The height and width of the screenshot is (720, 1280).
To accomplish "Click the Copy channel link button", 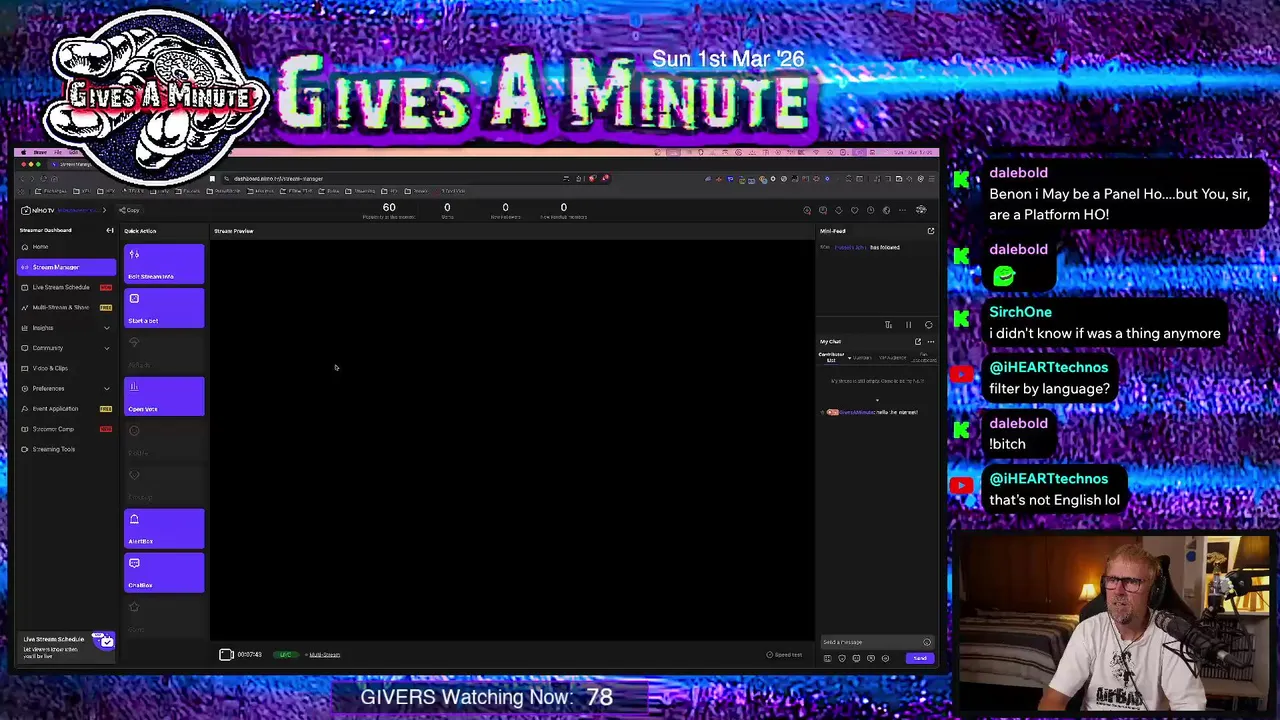I will (x=129, y=210).
